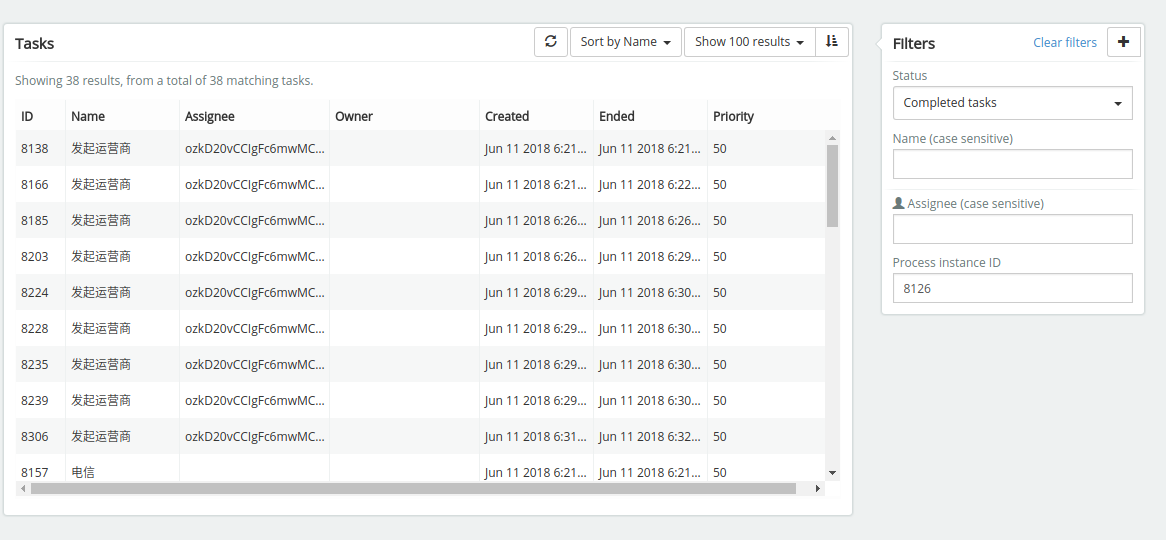Select task ID 8185
The height and width of the screenshot is (540, 1166).
pos(34,221)
